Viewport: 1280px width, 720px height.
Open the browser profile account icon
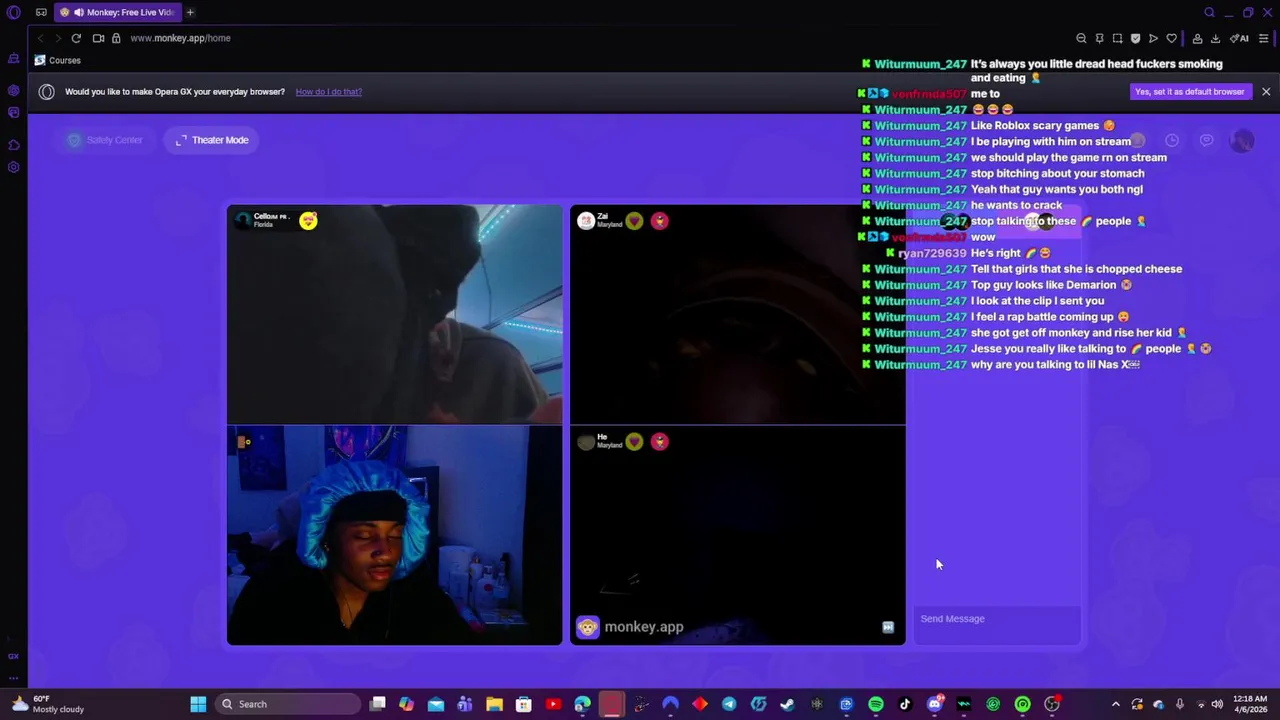[x=1197, y=38]
